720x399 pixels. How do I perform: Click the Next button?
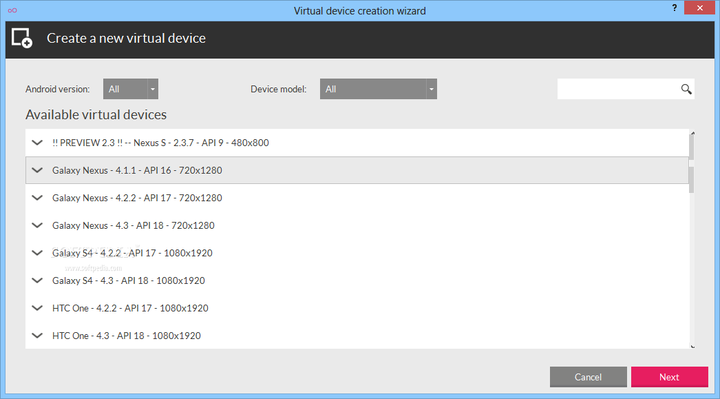pyautogui.click(x=669, y=377)
